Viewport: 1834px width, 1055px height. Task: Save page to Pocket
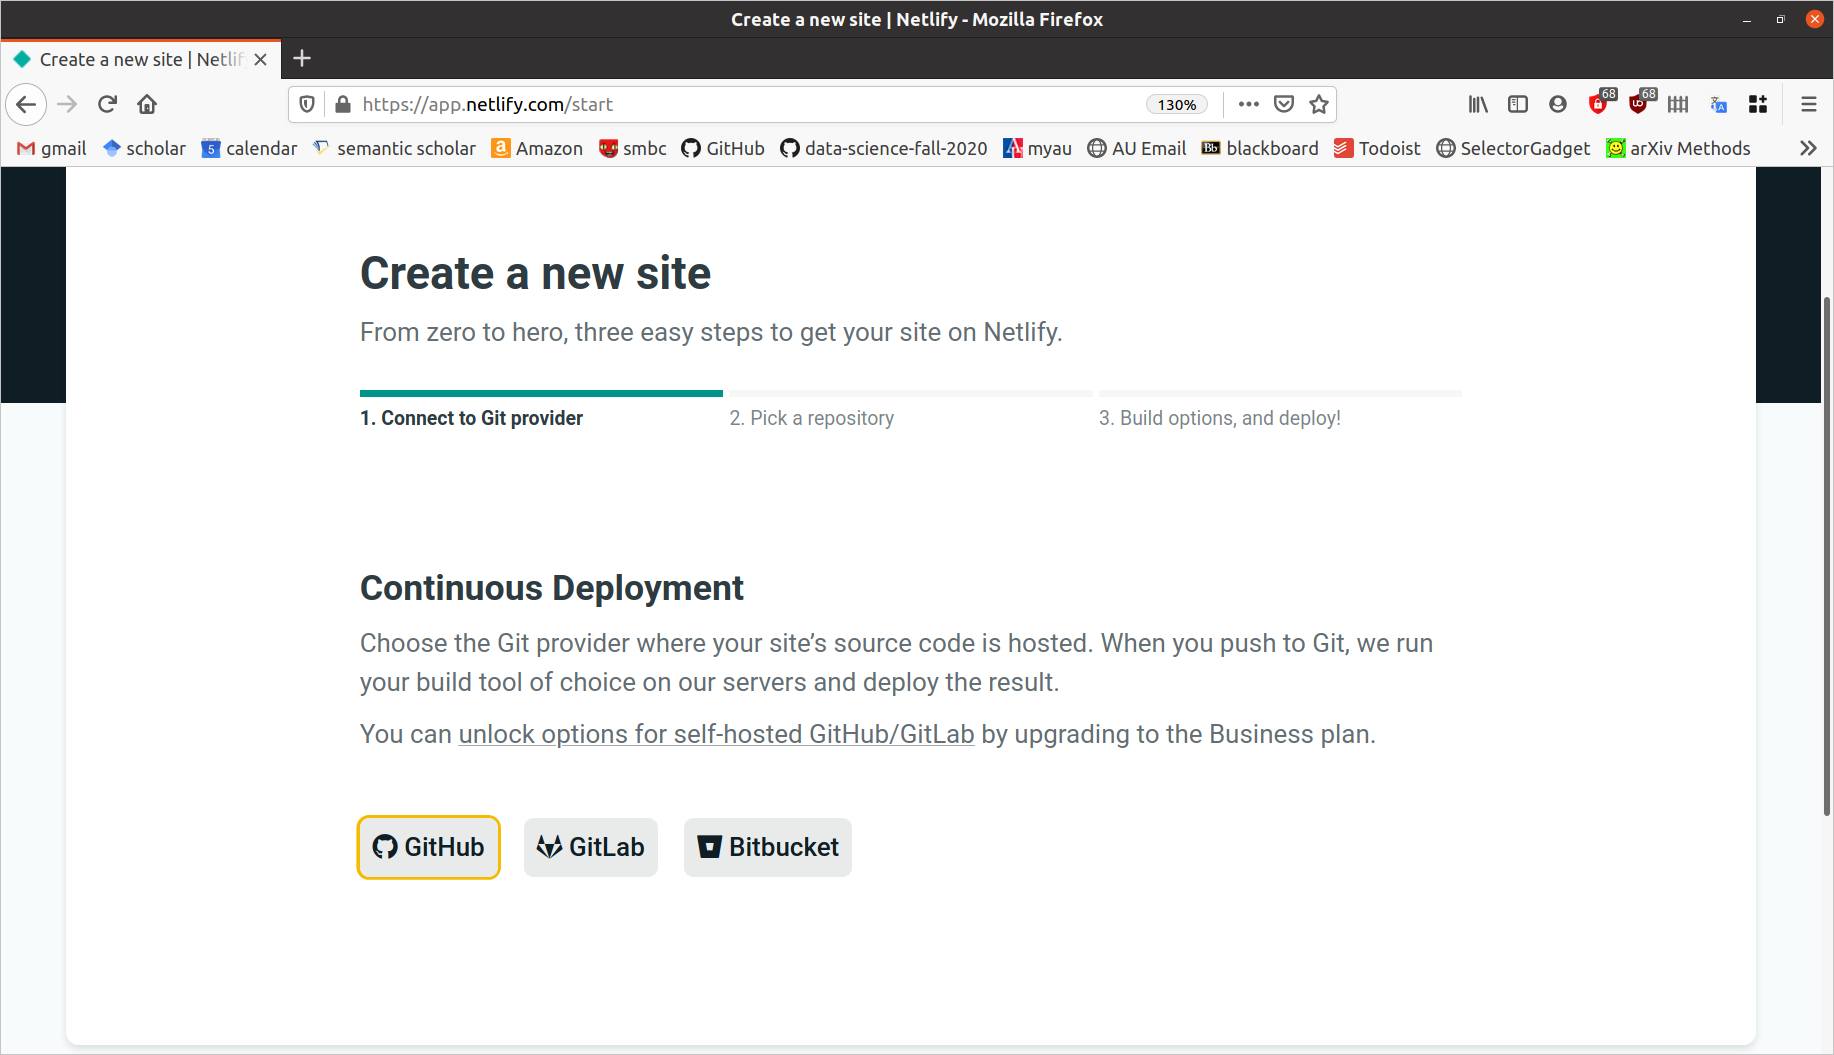[x=1284, y=104]
